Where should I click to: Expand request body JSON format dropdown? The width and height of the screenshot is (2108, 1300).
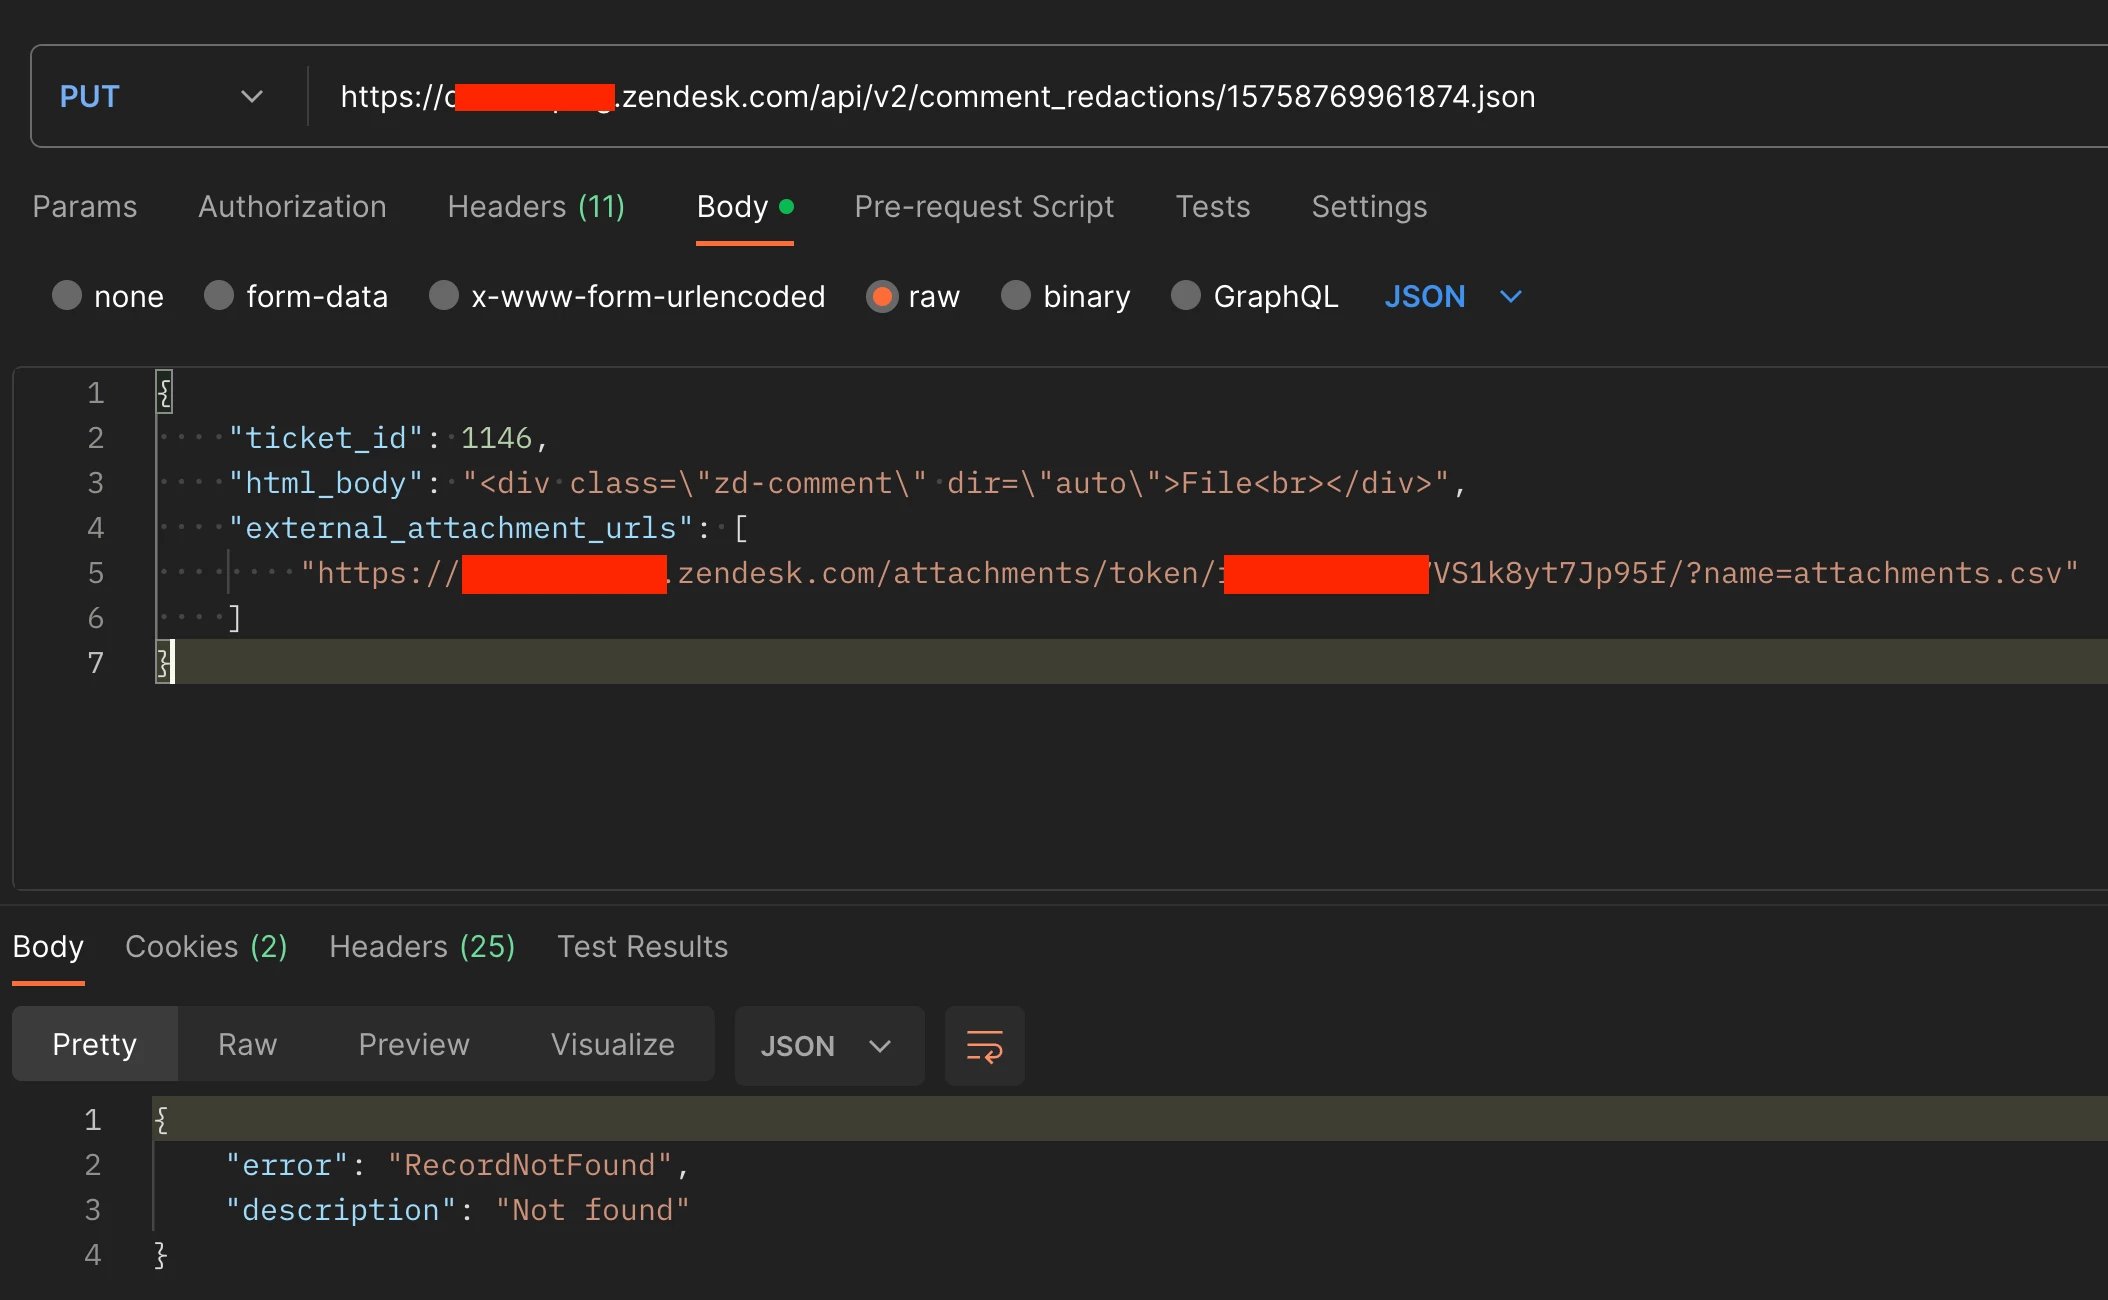pyautogui.click(x=1453, y=296)
